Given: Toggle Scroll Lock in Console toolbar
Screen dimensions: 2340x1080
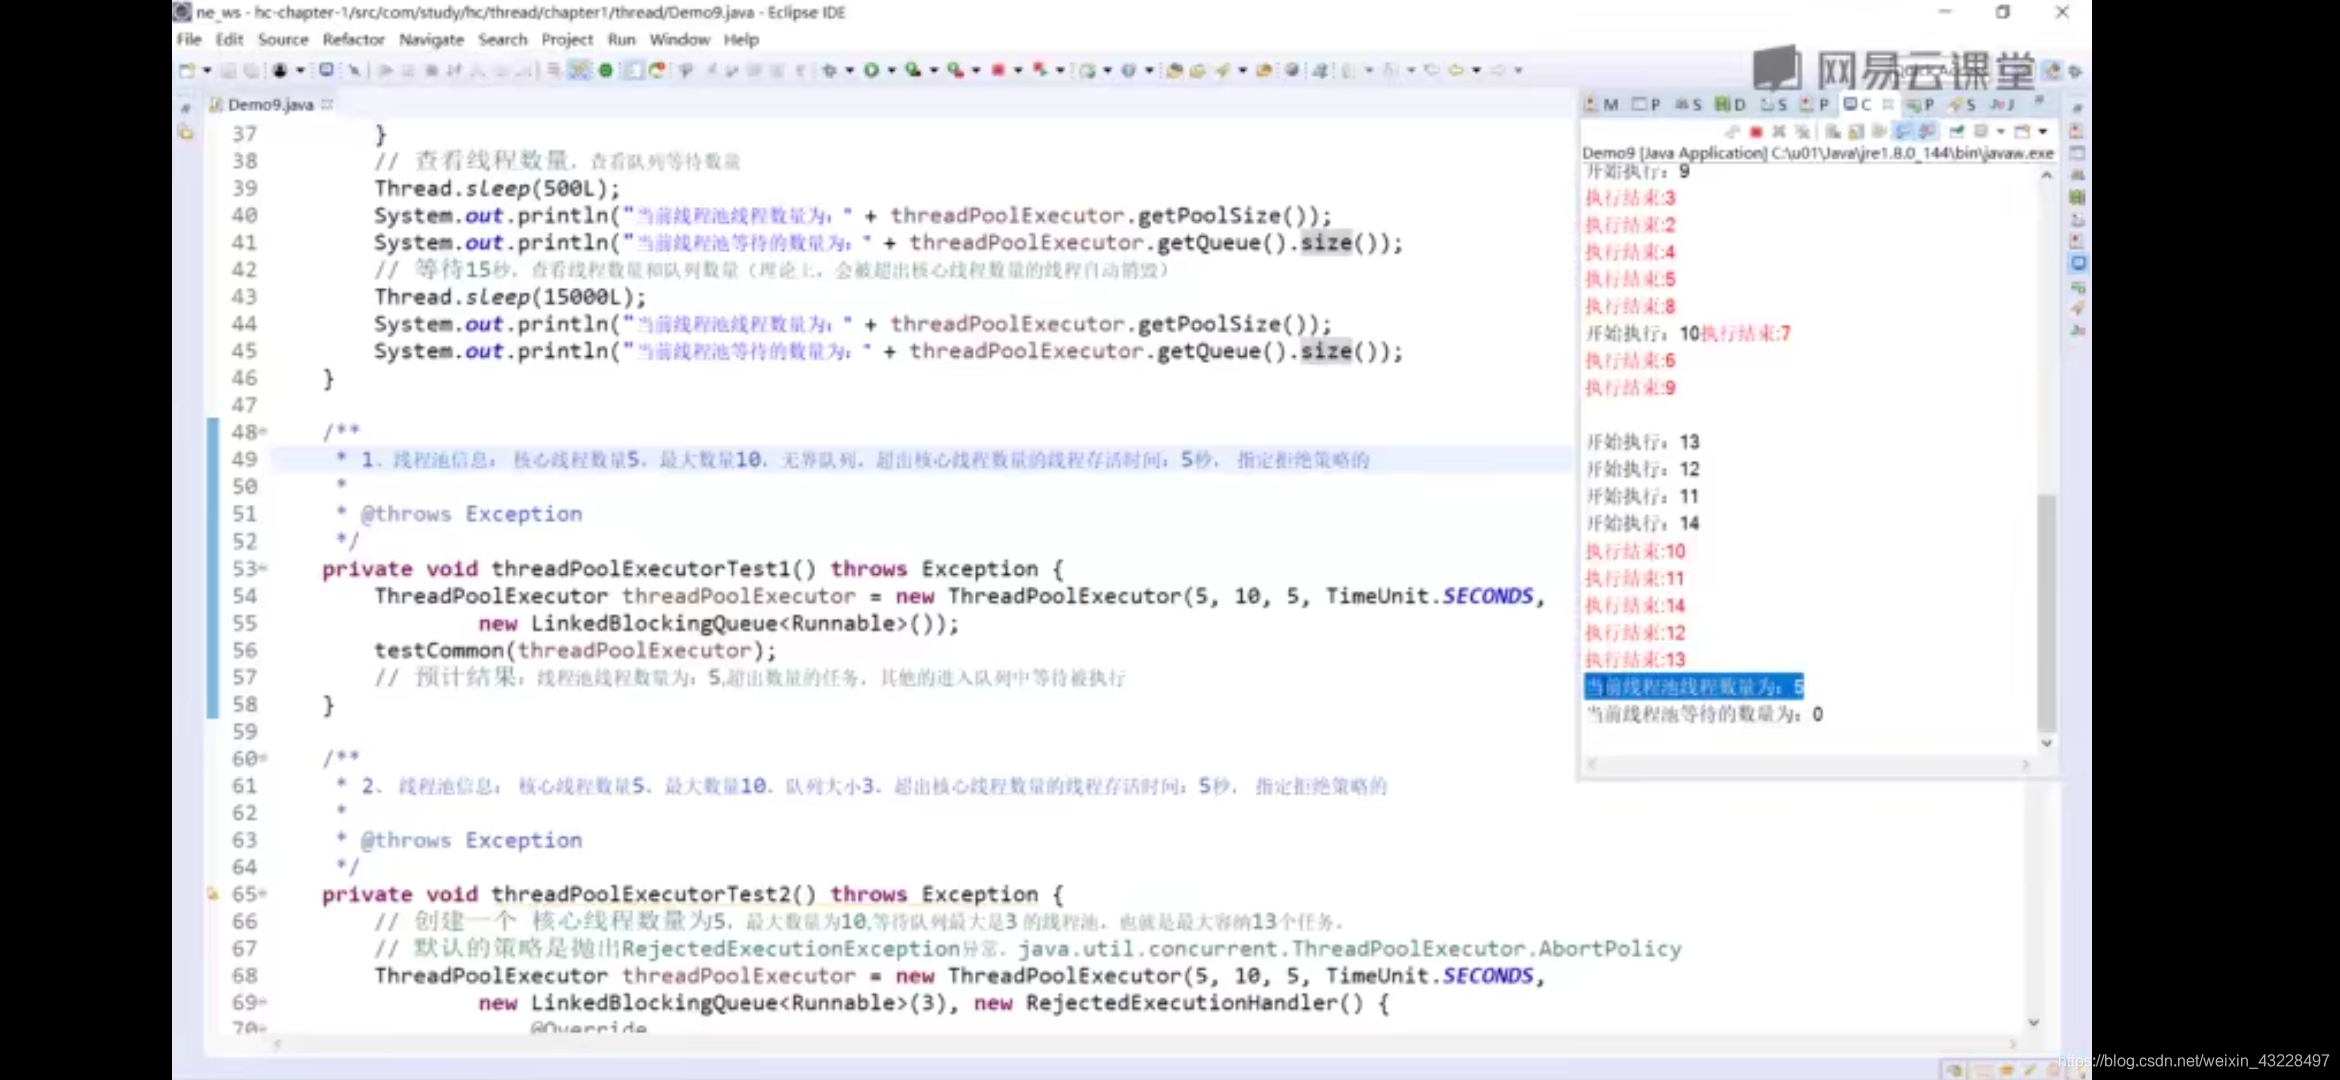Looking at the screenshot, I should click(1856, 131).
